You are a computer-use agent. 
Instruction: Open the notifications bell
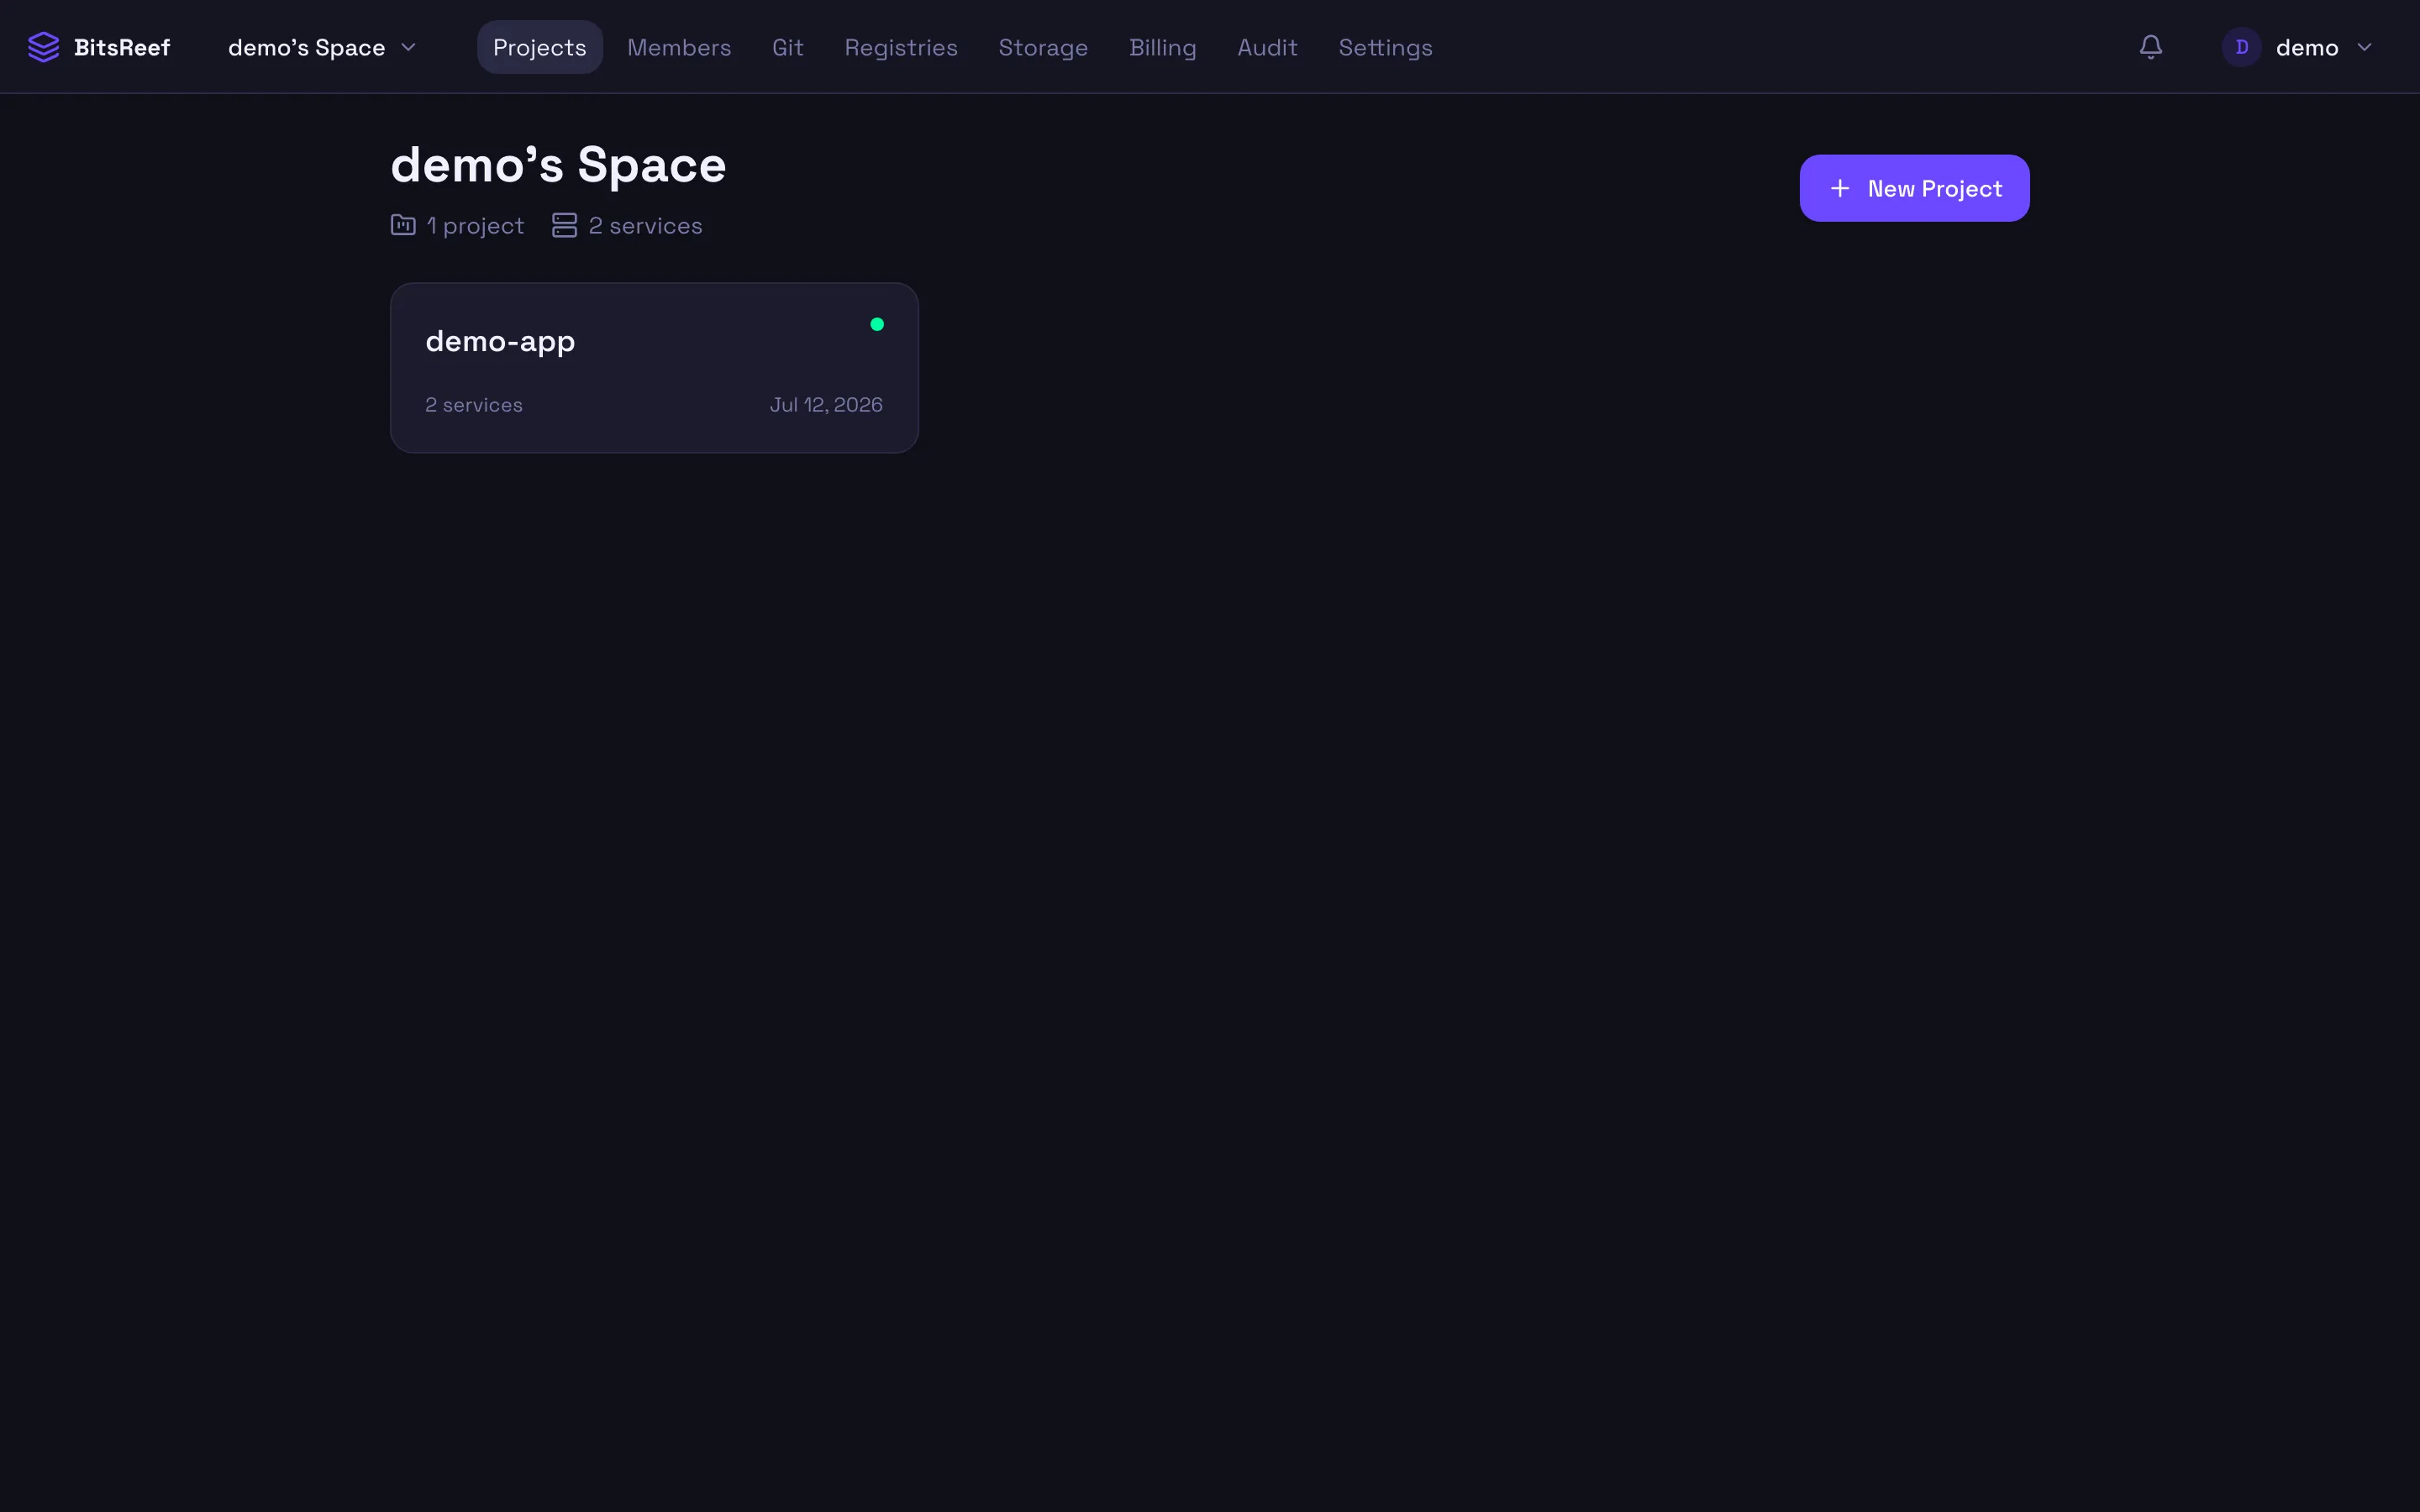(2151, 47)
